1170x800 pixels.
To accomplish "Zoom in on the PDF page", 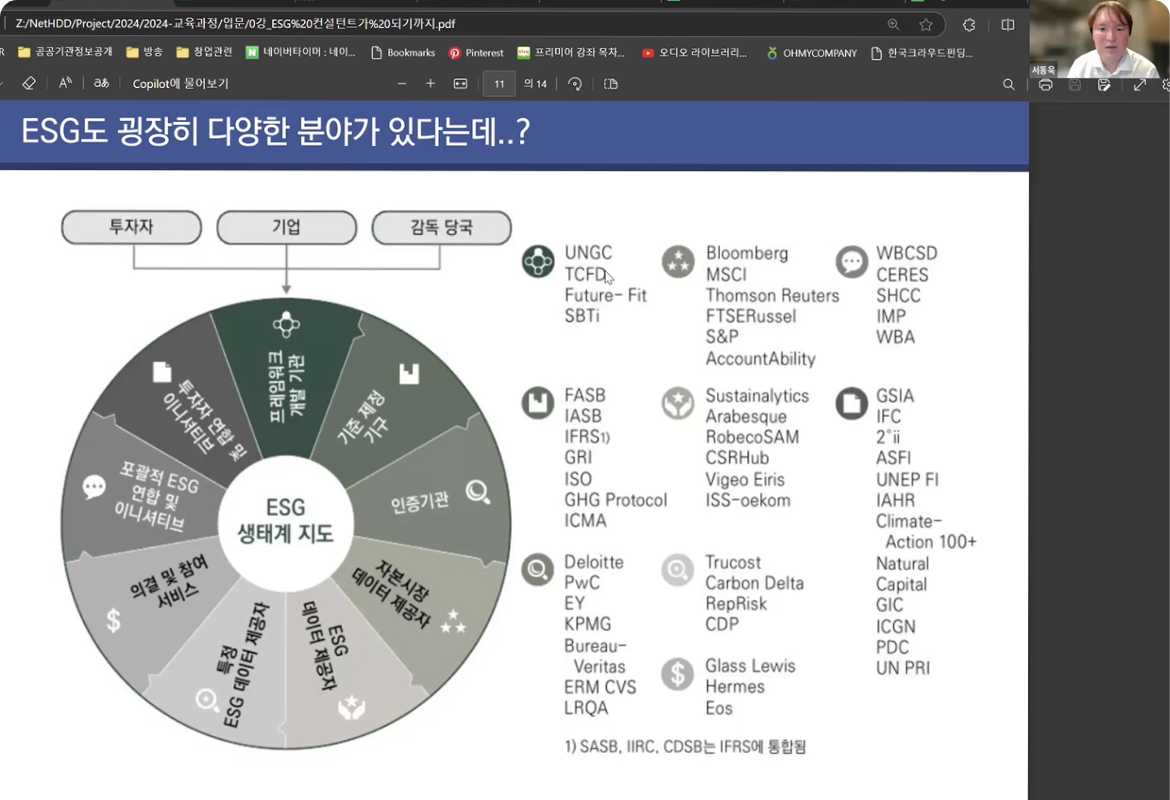I will [x=431, y=84].
